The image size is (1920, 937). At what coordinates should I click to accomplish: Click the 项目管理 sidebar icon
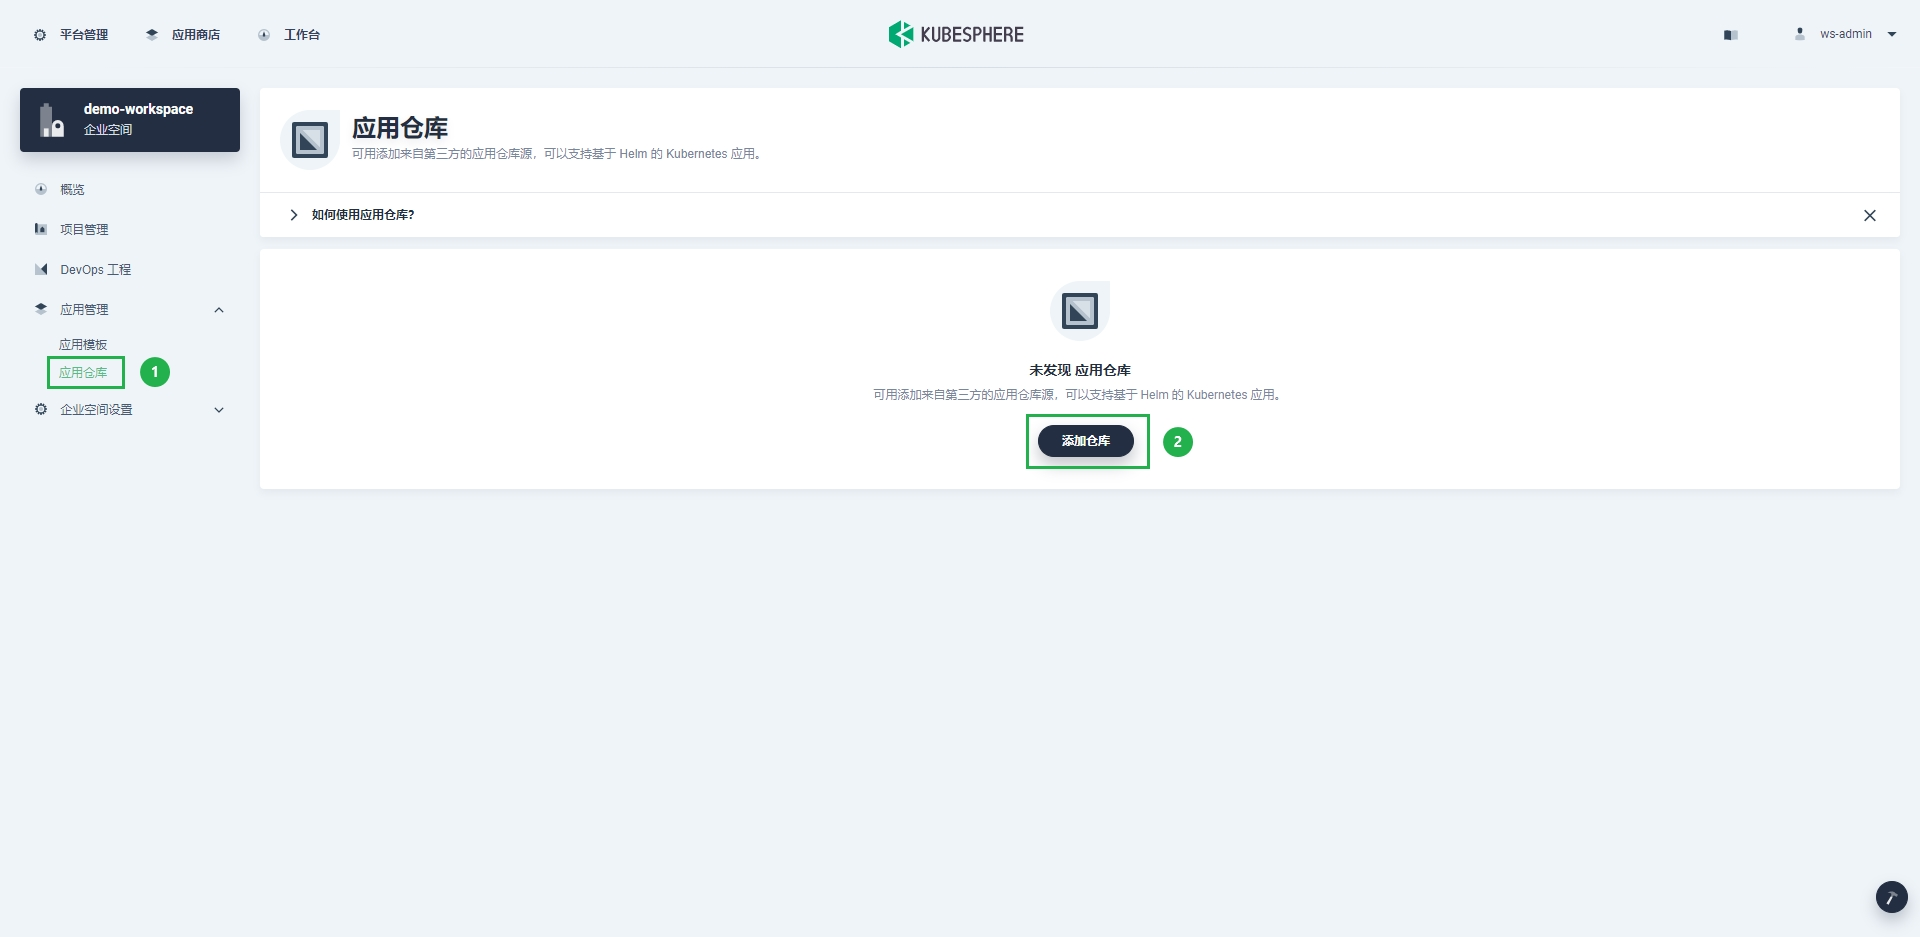point(41,229)
